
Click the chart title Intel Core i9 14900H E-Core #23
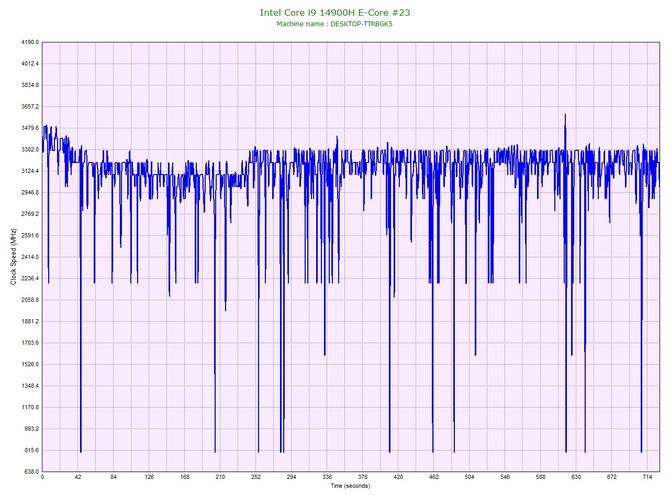click(x=335, y=12)
